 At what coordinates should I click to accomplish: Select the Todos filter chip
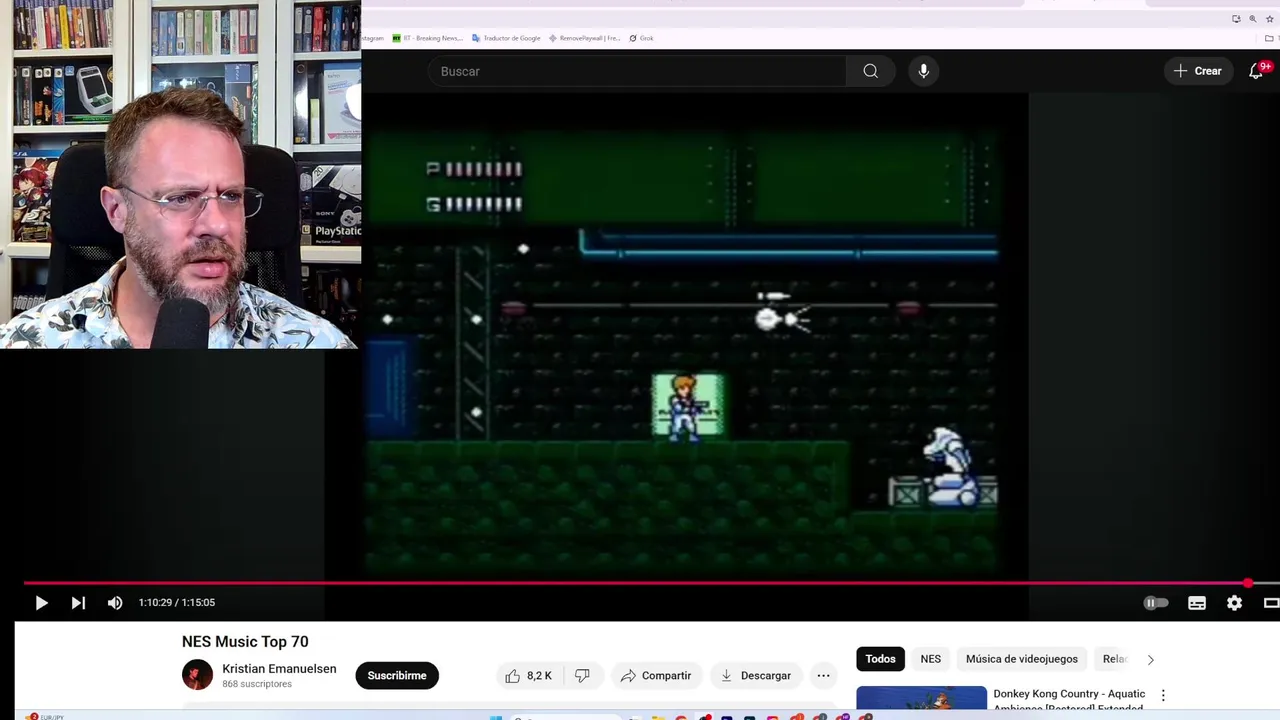pyautogui.click(x=880, y=659)
